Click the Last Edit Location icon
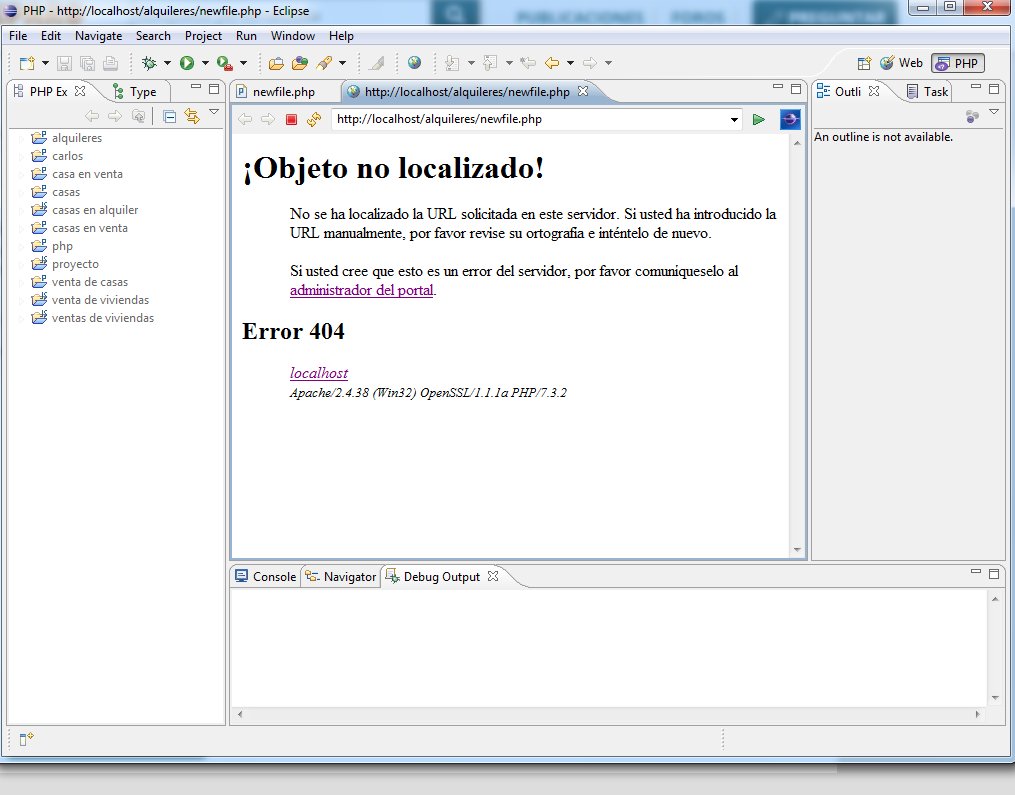This screenshot has width=1015, height=795. [x=528, y=63]
